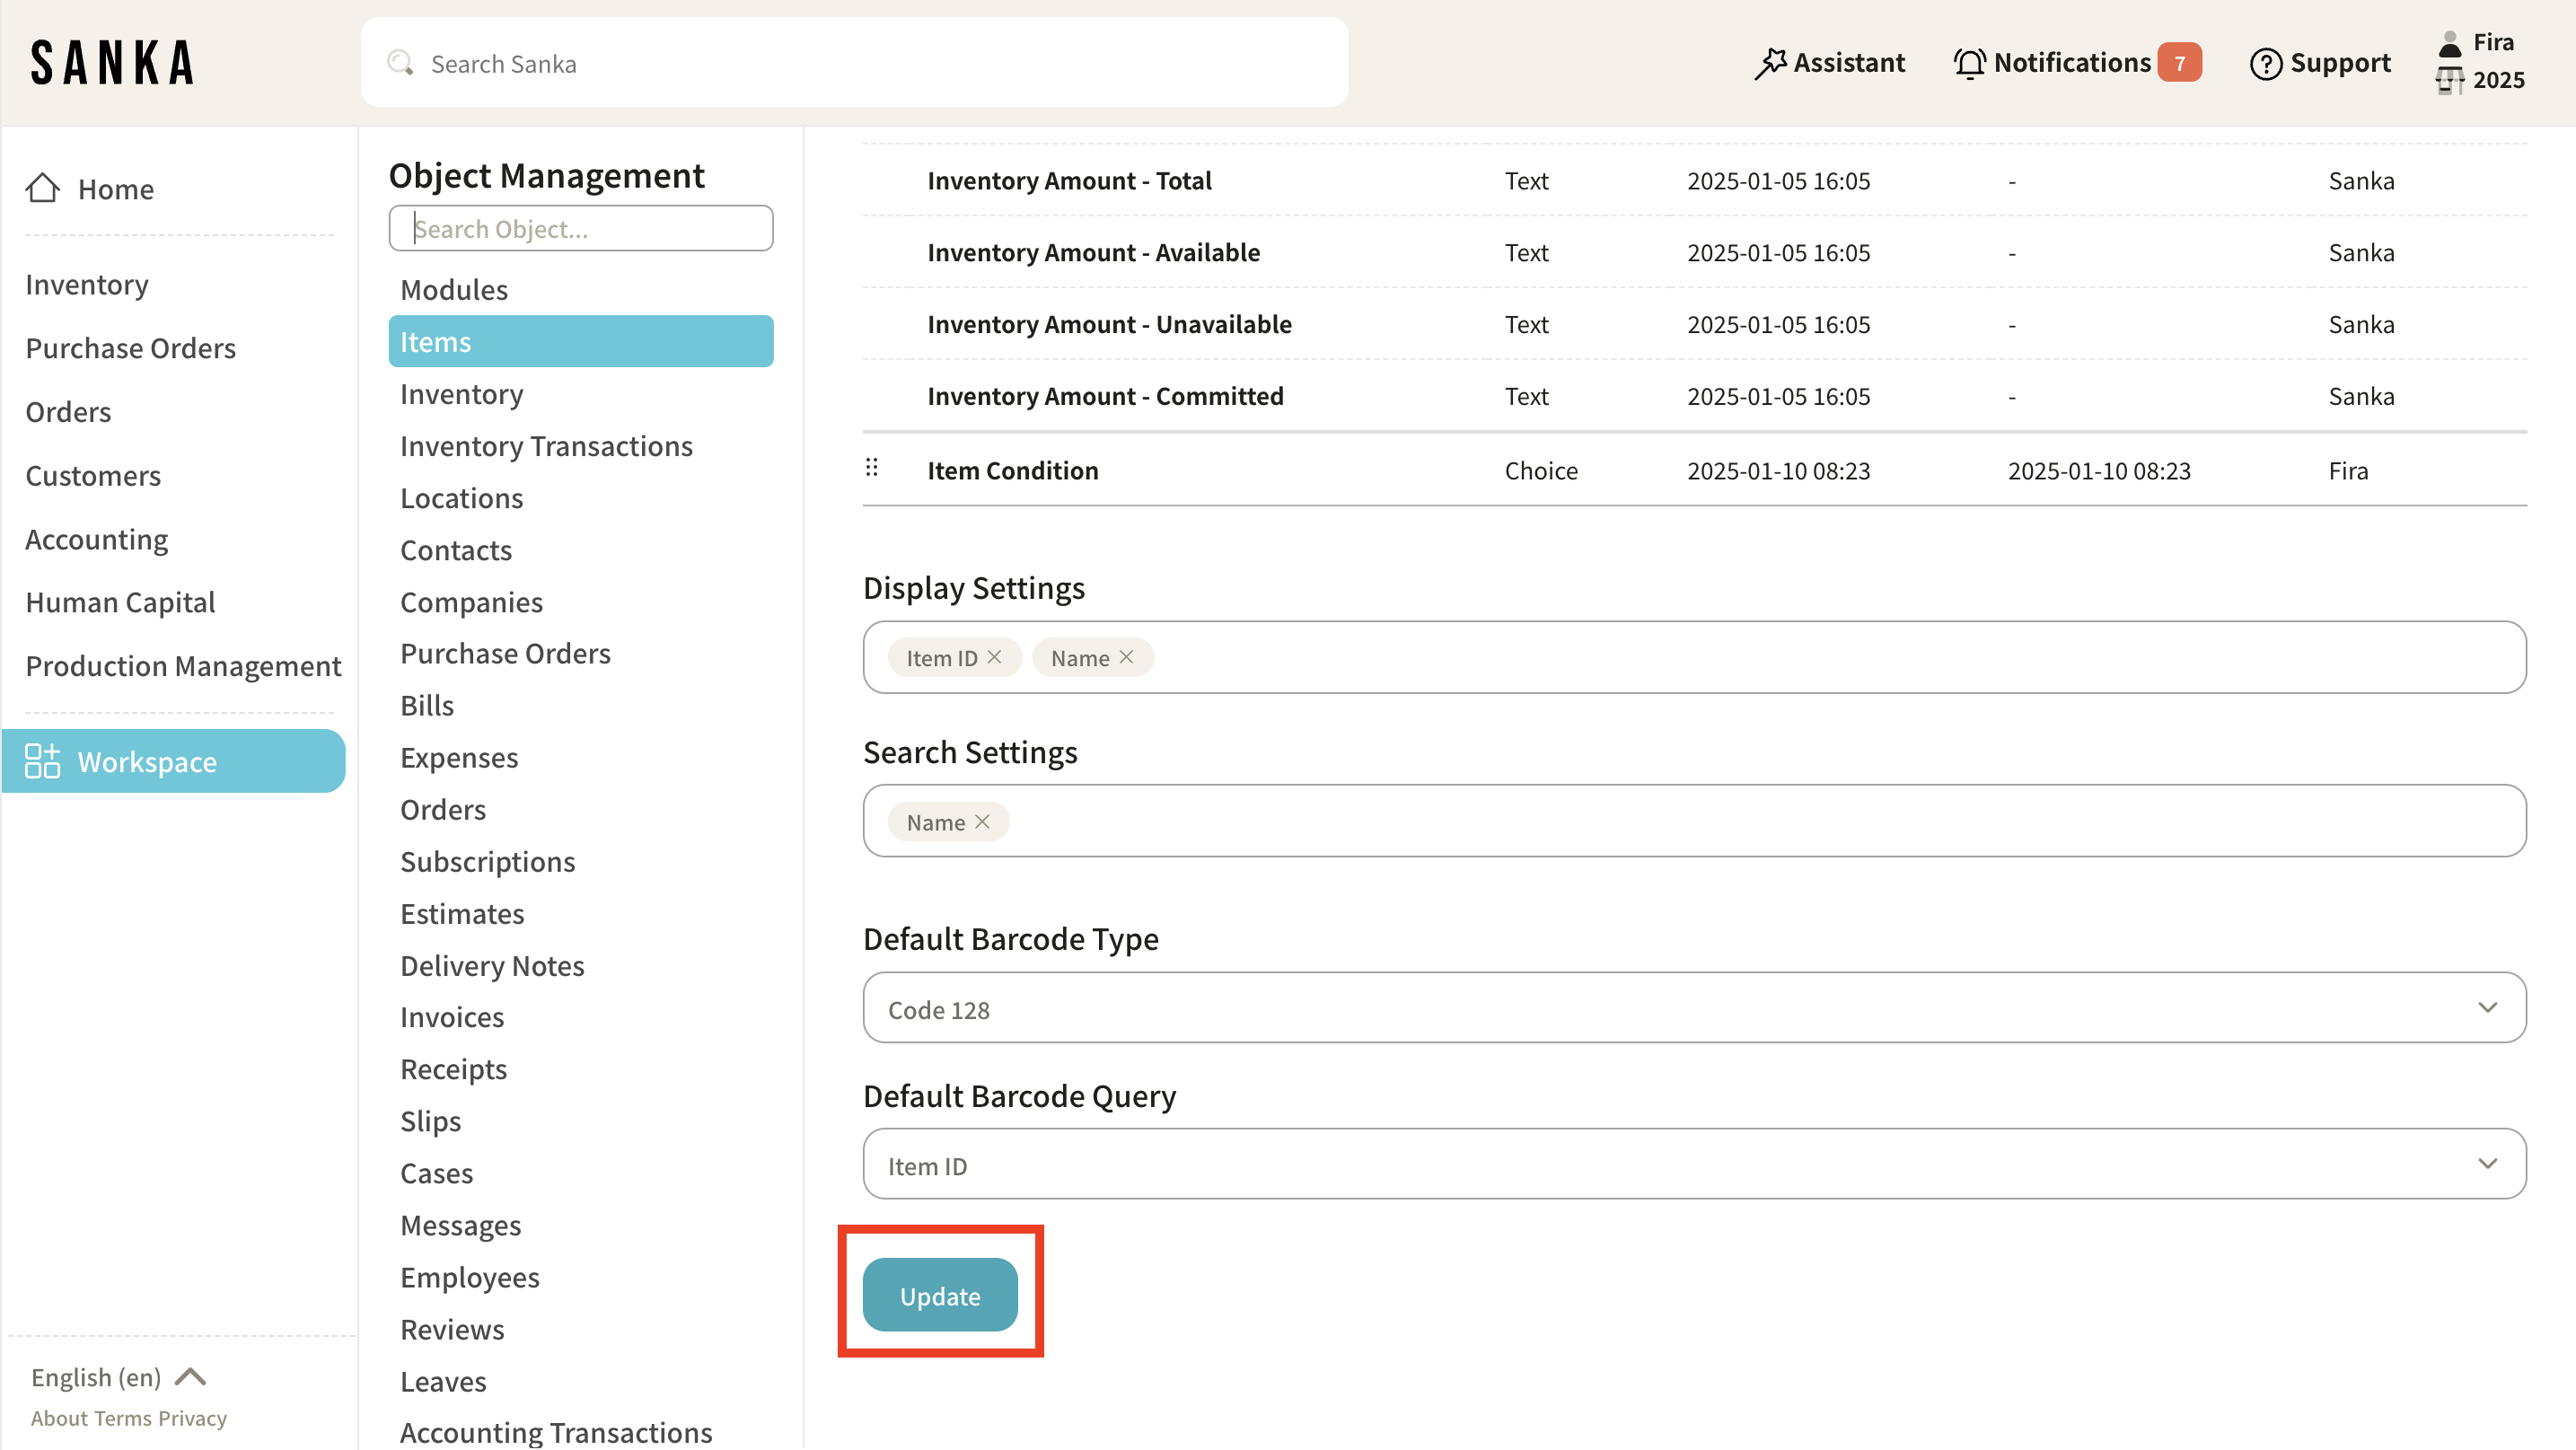
Task: Grab the Item Condition drag handle
Action: 871,468
